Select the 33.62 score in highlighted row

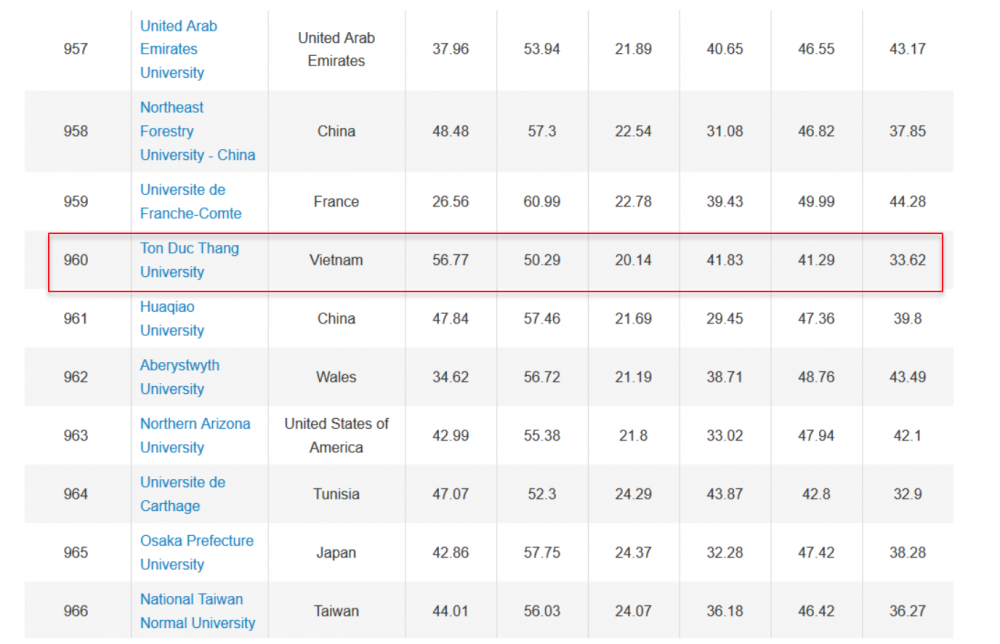pos(907,260)
